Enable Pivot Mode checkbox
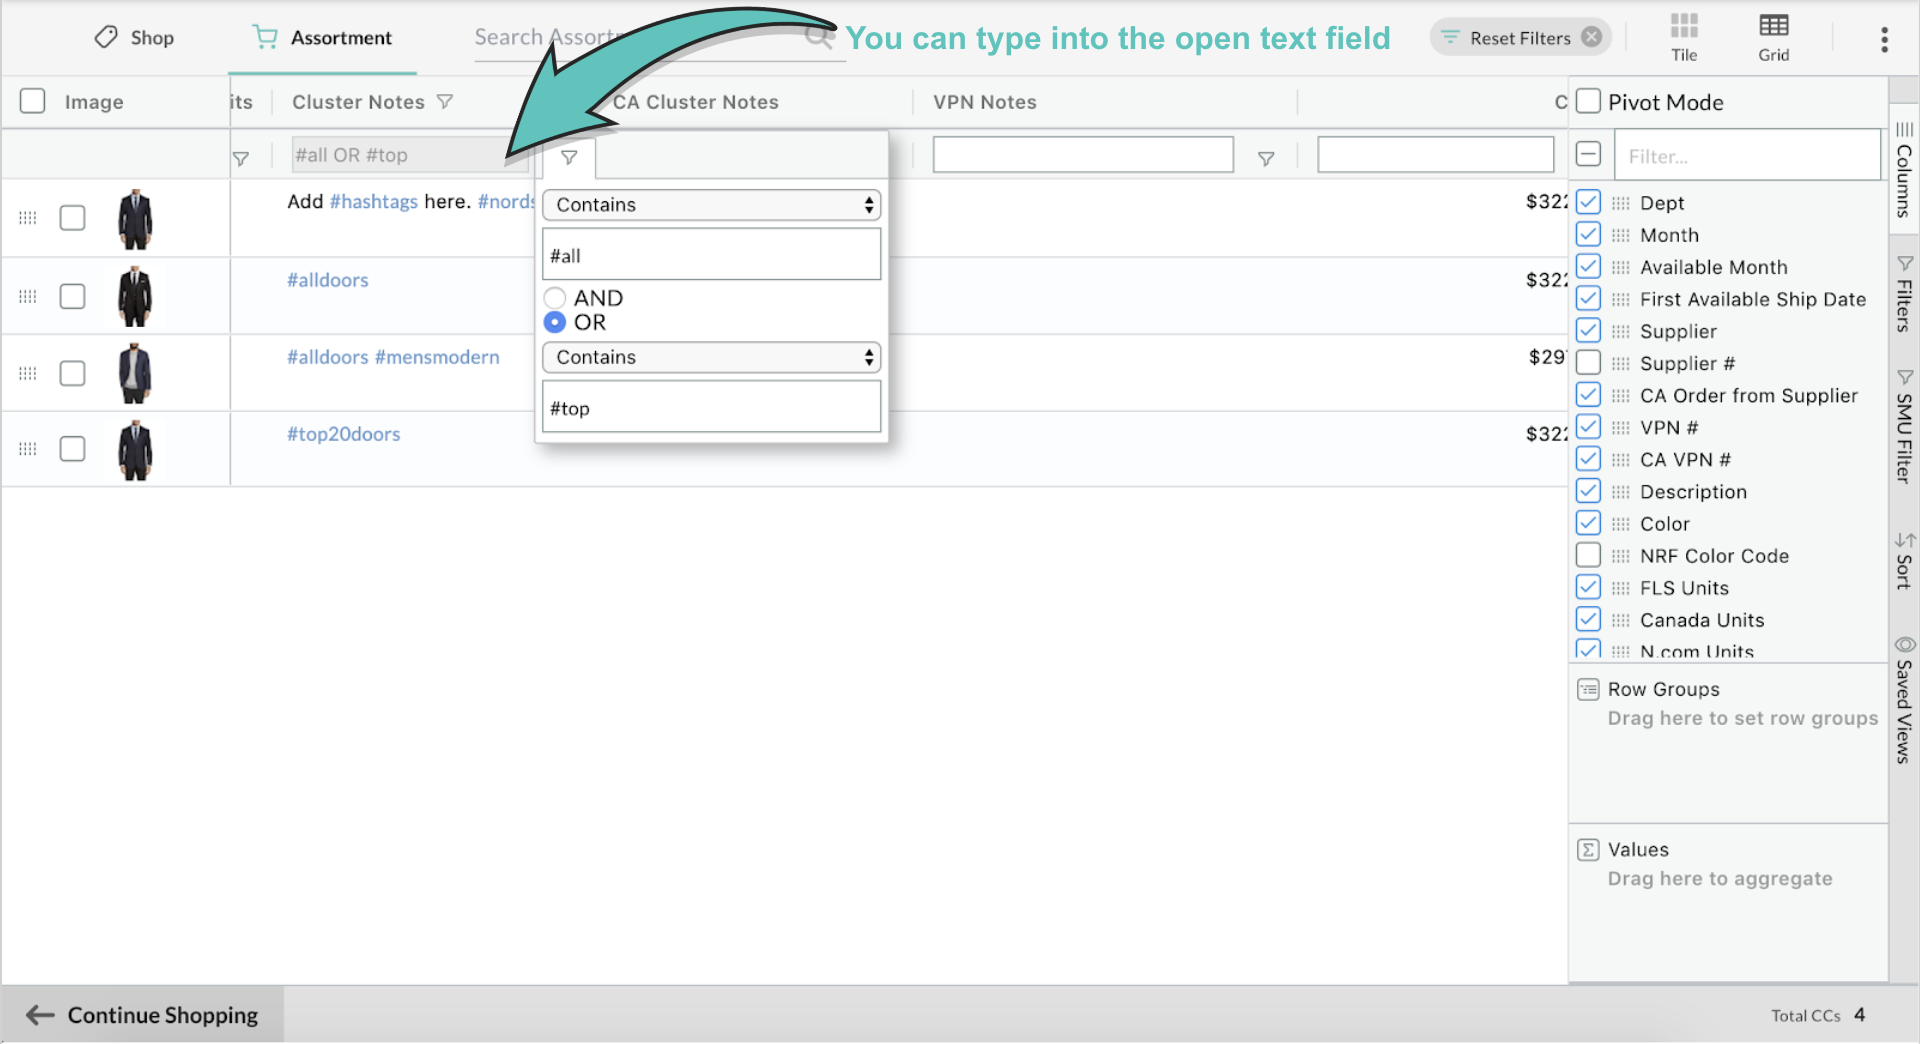 pos(1588,102)
